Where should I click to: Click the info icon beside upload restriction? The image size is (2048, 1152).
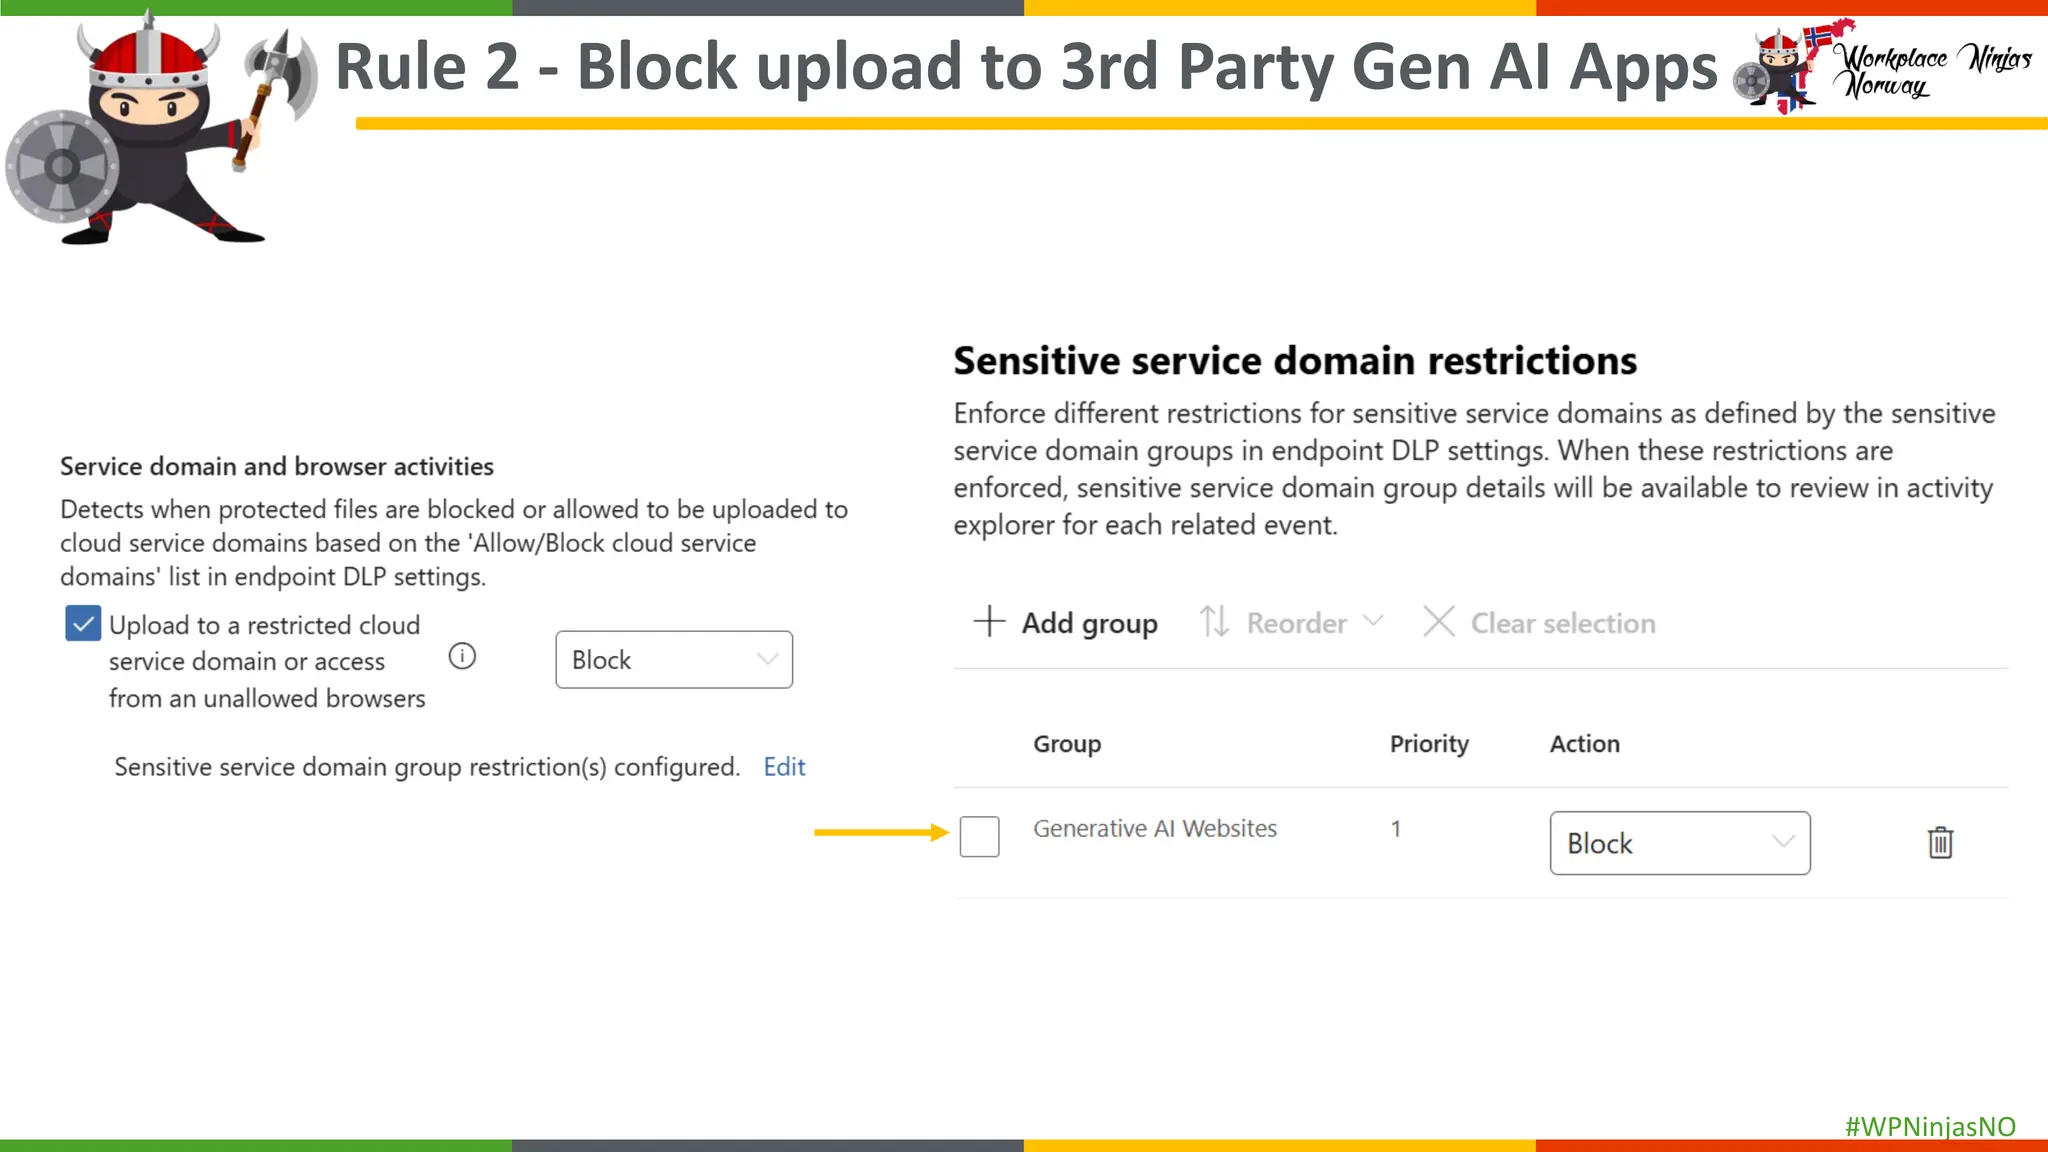pos(462,657)
